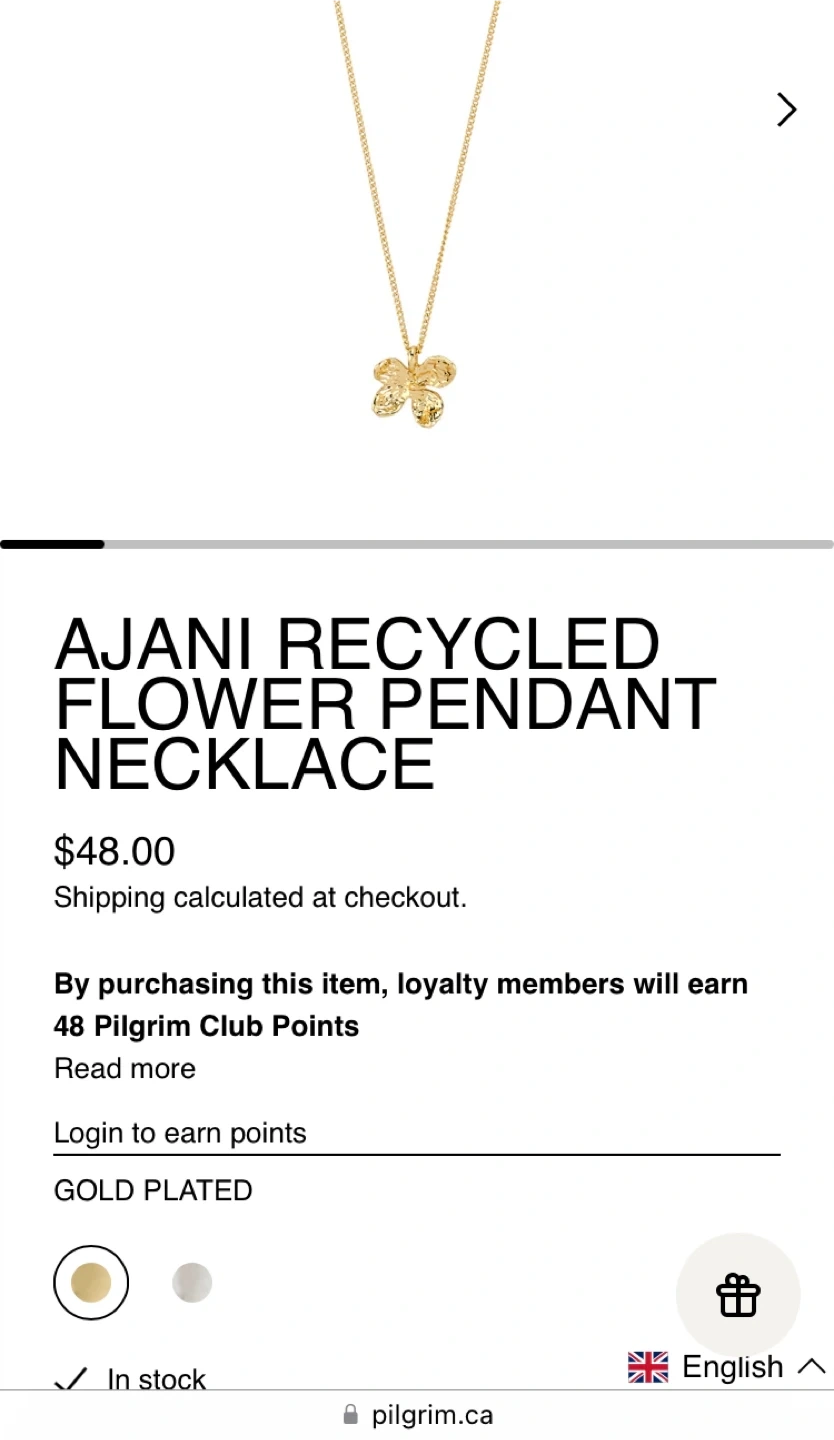Screen dimensions: 834x1440
Task: Expand the English language selector
Action: click(732, 1367)
